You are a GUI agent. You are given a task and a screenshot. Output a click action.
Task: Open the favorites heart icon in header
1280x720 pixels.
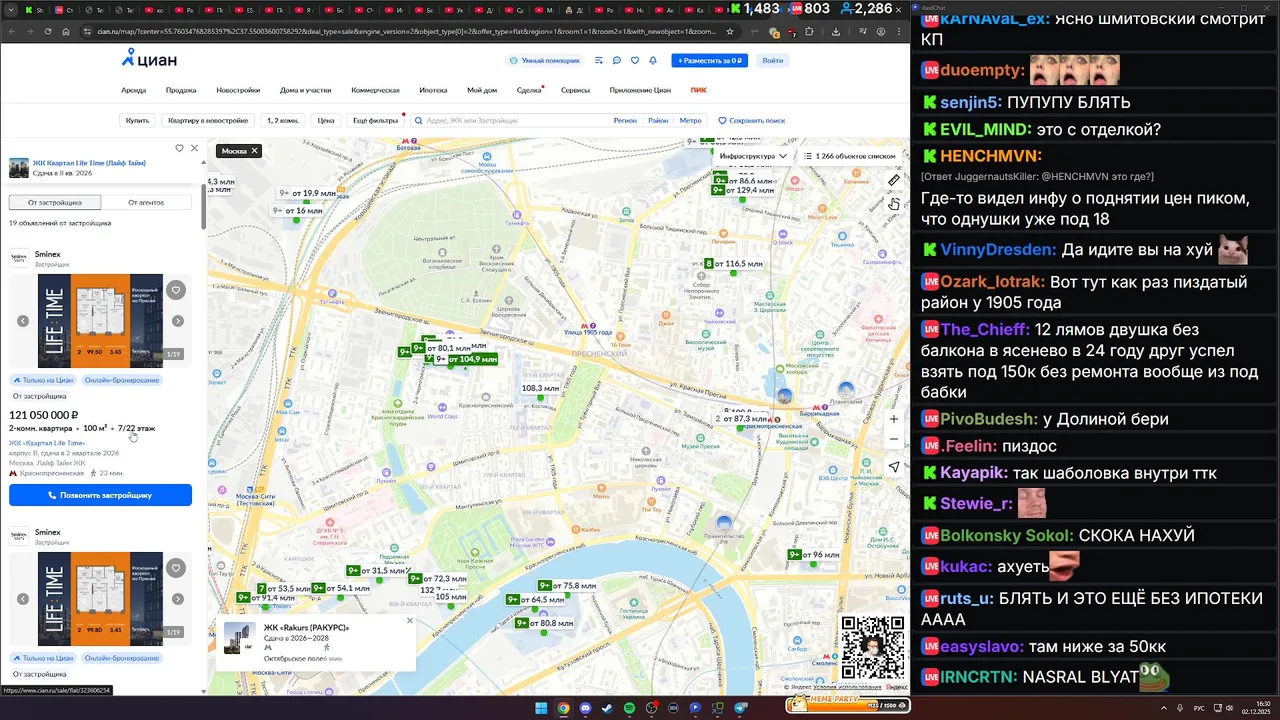(634, 60)
